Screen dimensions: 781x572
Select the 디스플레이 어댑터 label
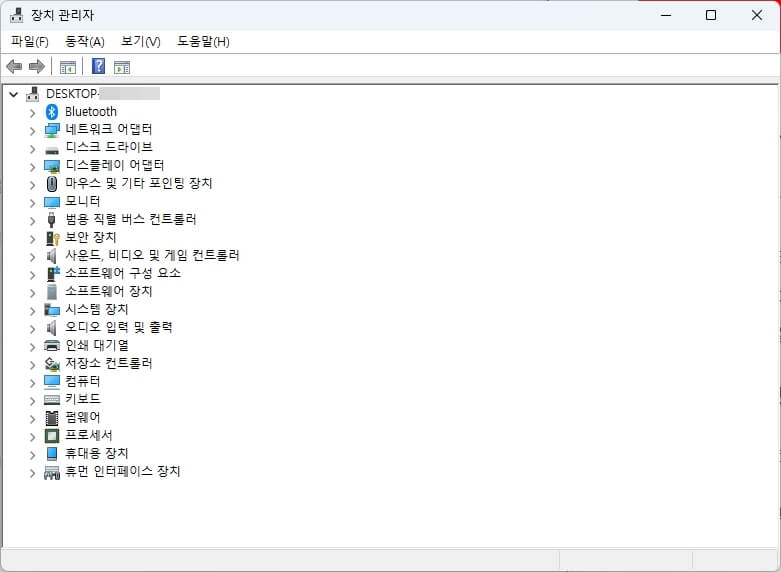click(115, 165)
